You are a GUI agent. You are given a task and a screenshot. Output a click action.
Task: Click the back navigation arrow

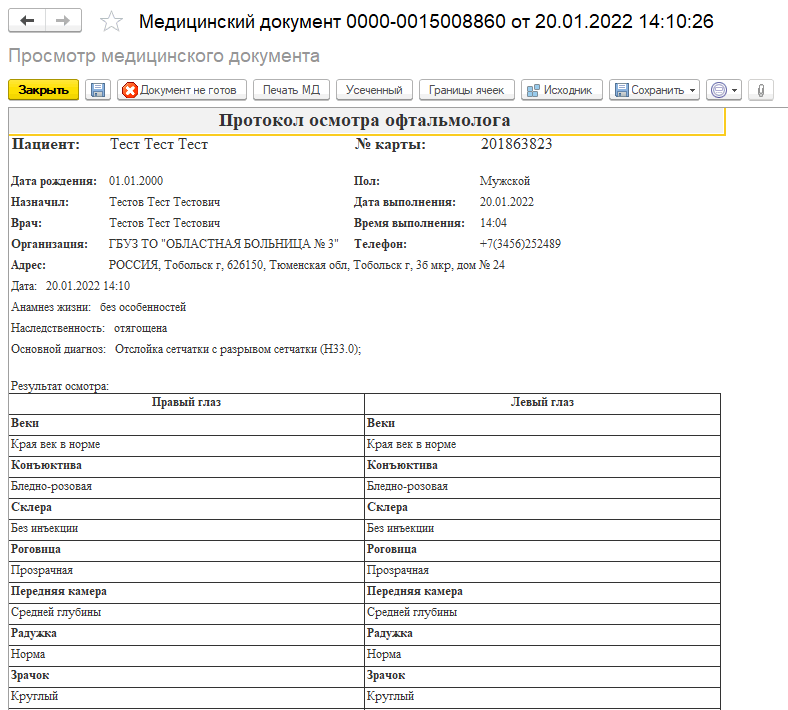point(27,21)
